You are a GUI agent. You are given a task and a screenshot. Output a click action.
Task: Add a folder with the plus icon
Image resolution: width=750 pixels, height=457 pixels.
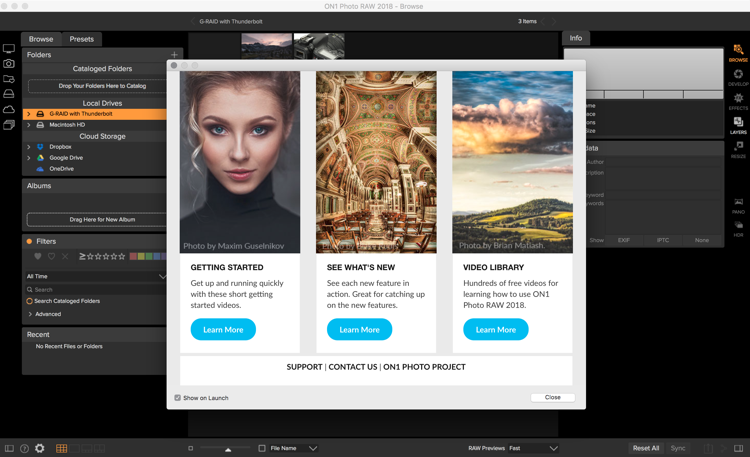click(174, 55)
